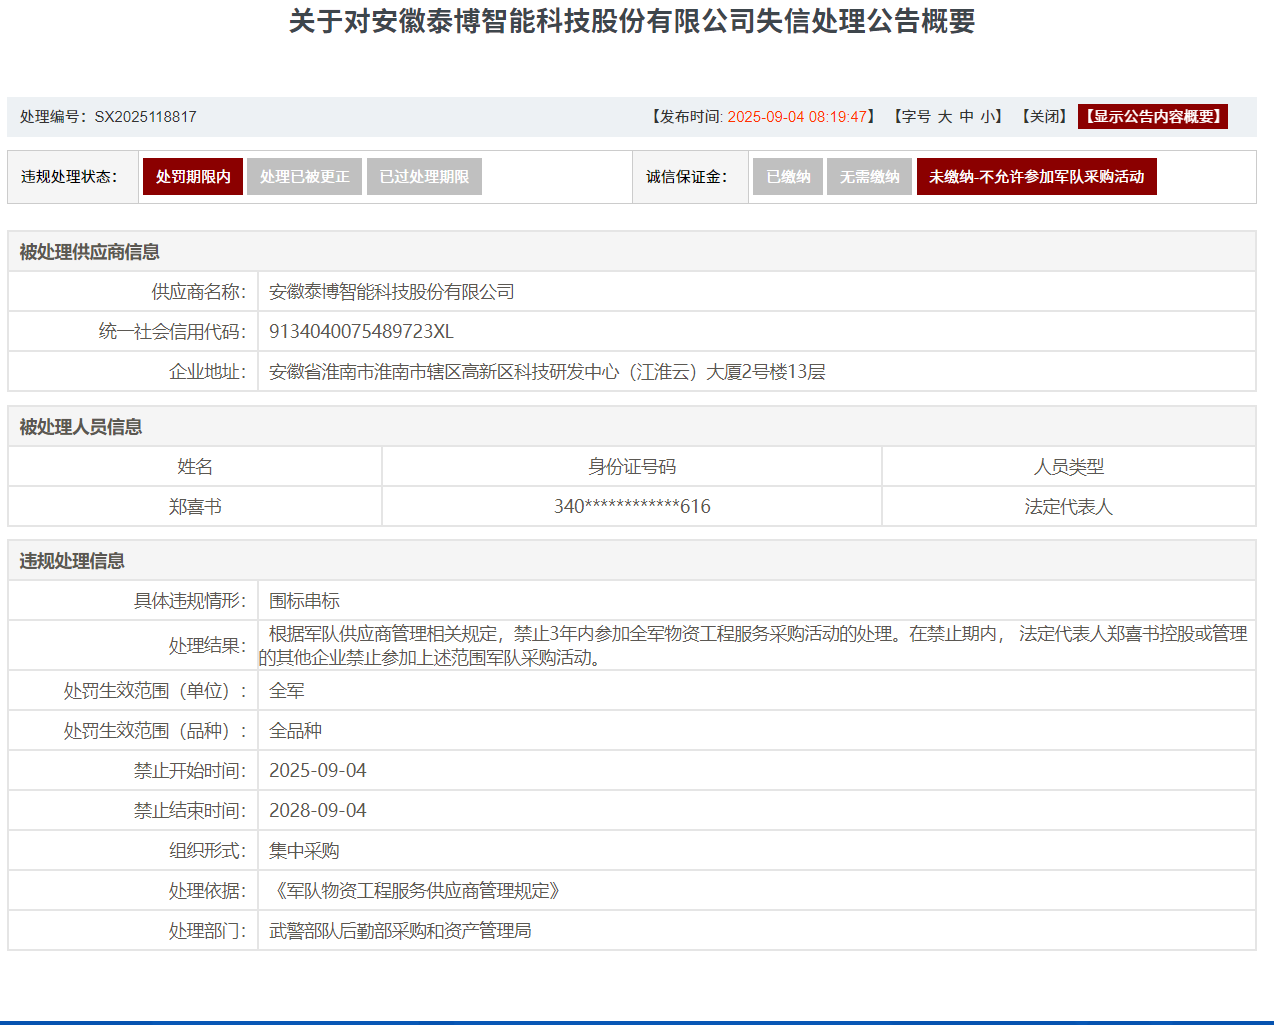Screen dimensions: 1274x1025
Task: Click the page title 关于对安徽泰博智能科技股份有限公司失信处理公告概要
Action: pos(632,21)
